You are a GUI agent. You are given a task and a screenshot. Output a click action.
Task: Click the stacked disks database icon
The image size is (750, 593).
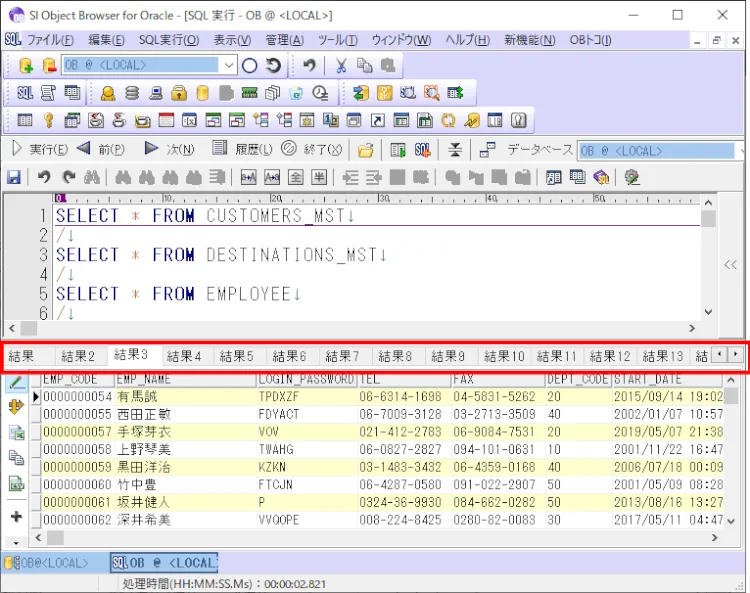132,93
